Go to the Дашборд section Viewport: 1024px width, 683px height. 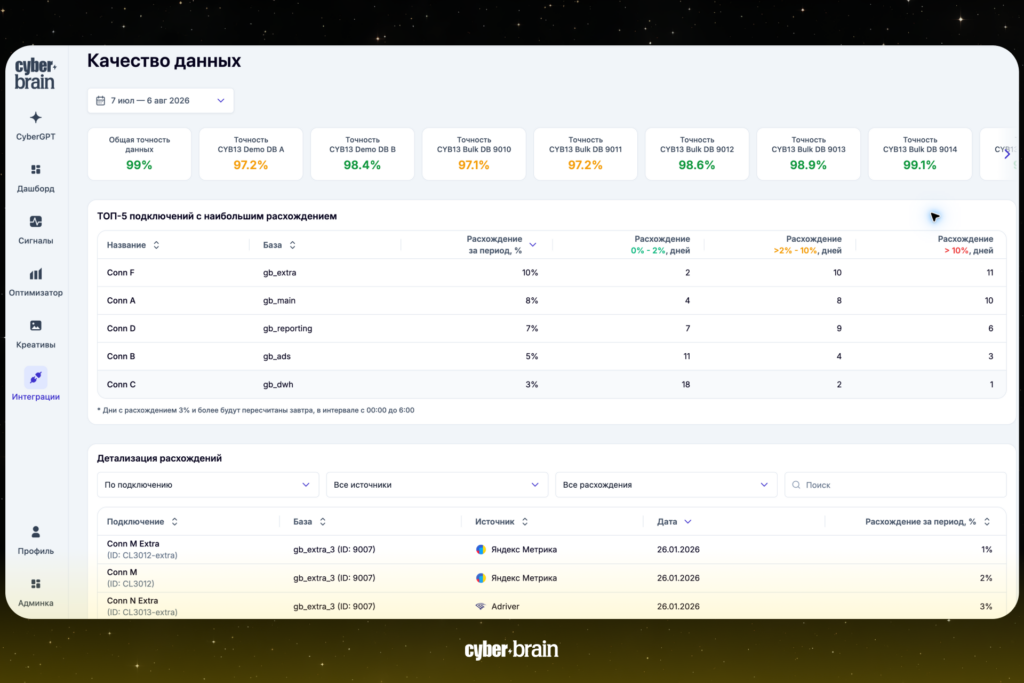(35, 178)
